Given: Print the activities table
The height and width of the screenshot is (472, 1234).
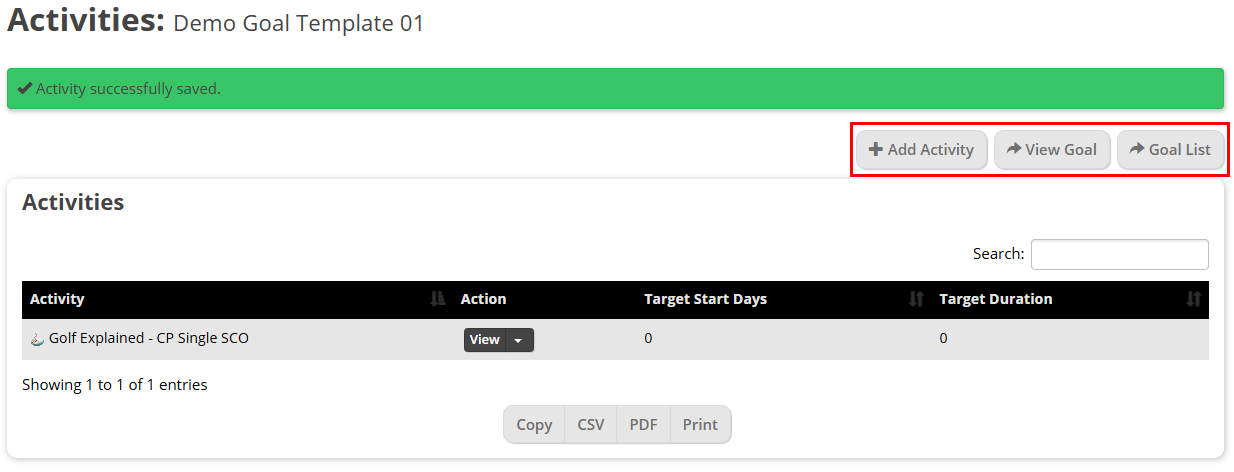Looking at the screenshot, I should click(701, 424).
